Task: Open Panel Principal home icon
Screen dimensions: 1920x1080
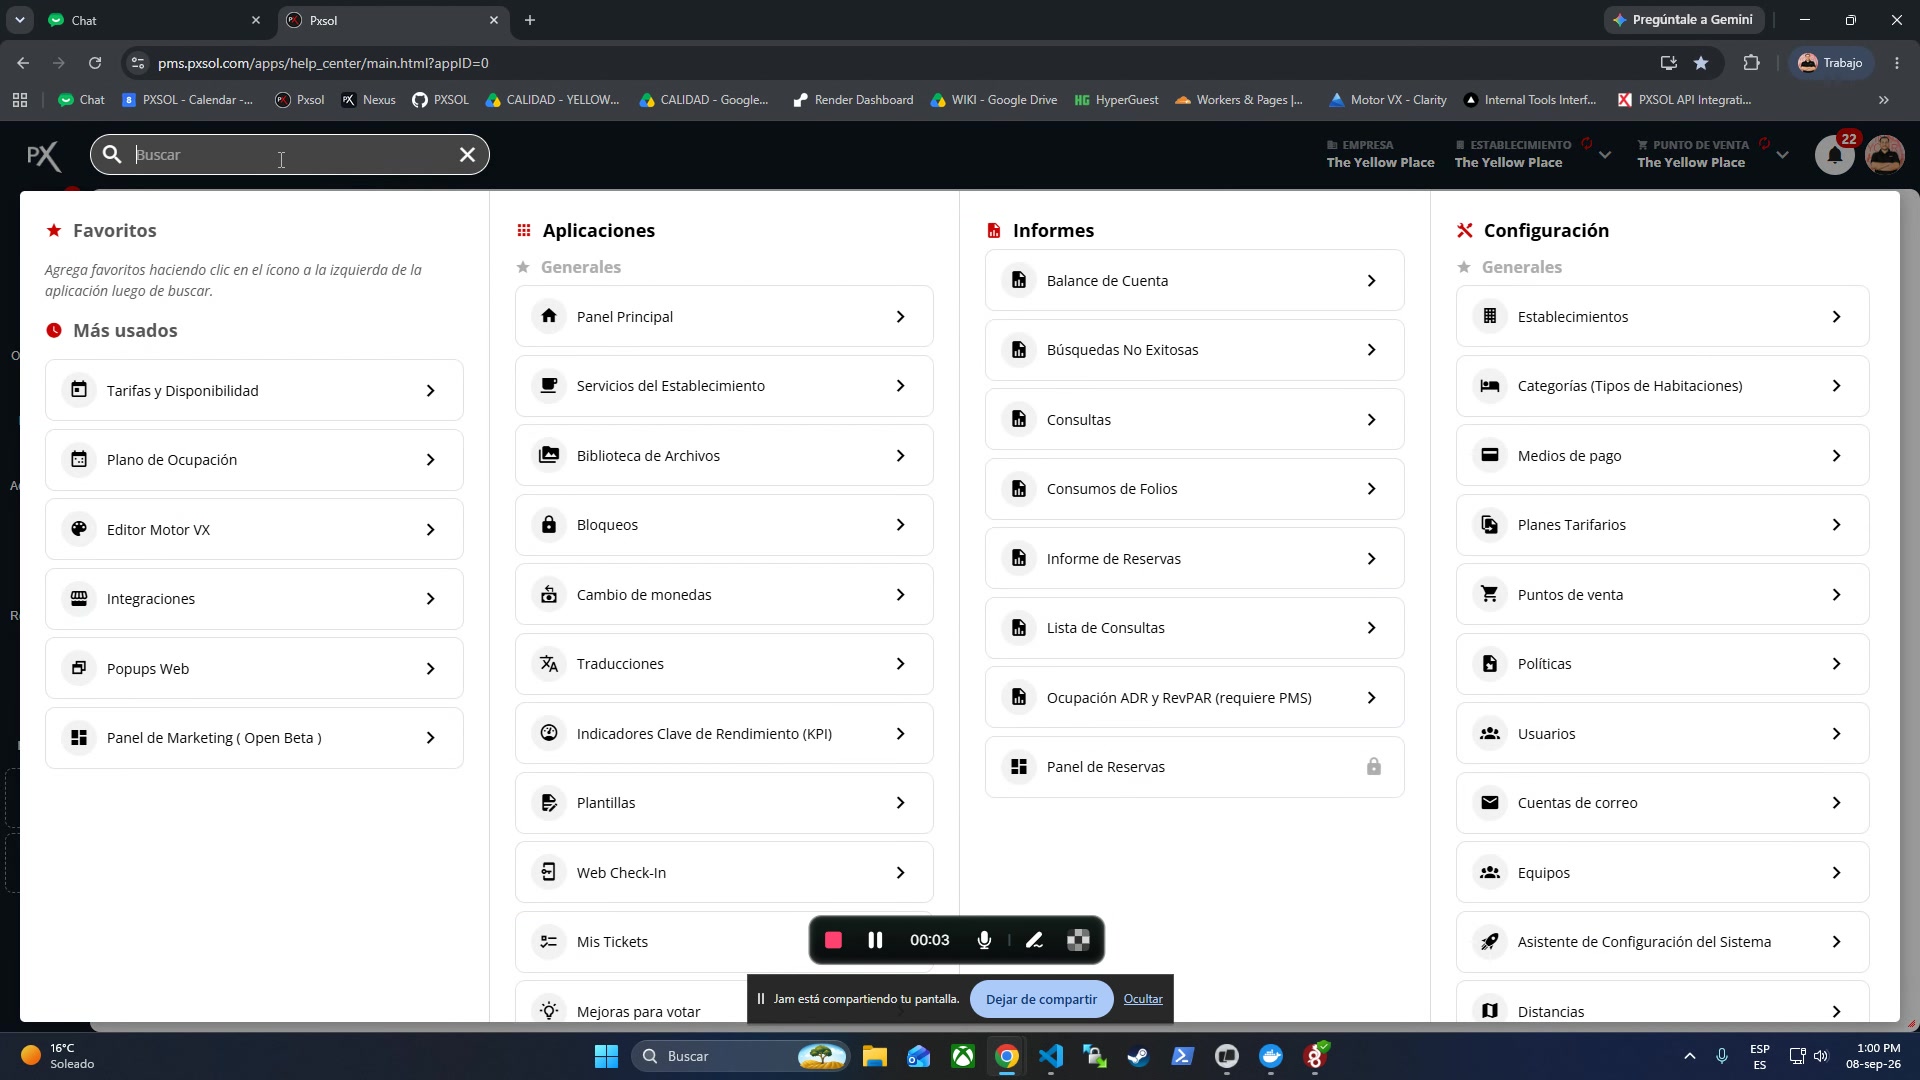Action: pyautogui.click(x=549, y=316)
